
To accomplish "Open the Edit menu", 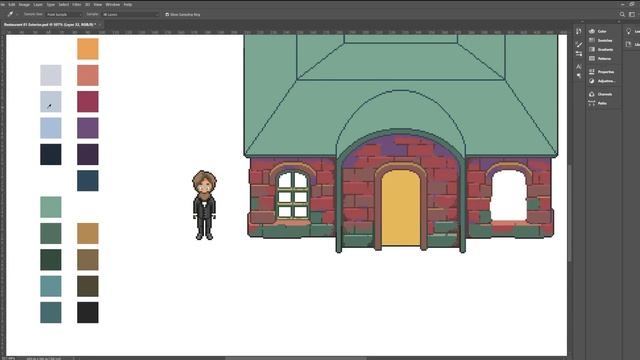I will tap(11, 4).
